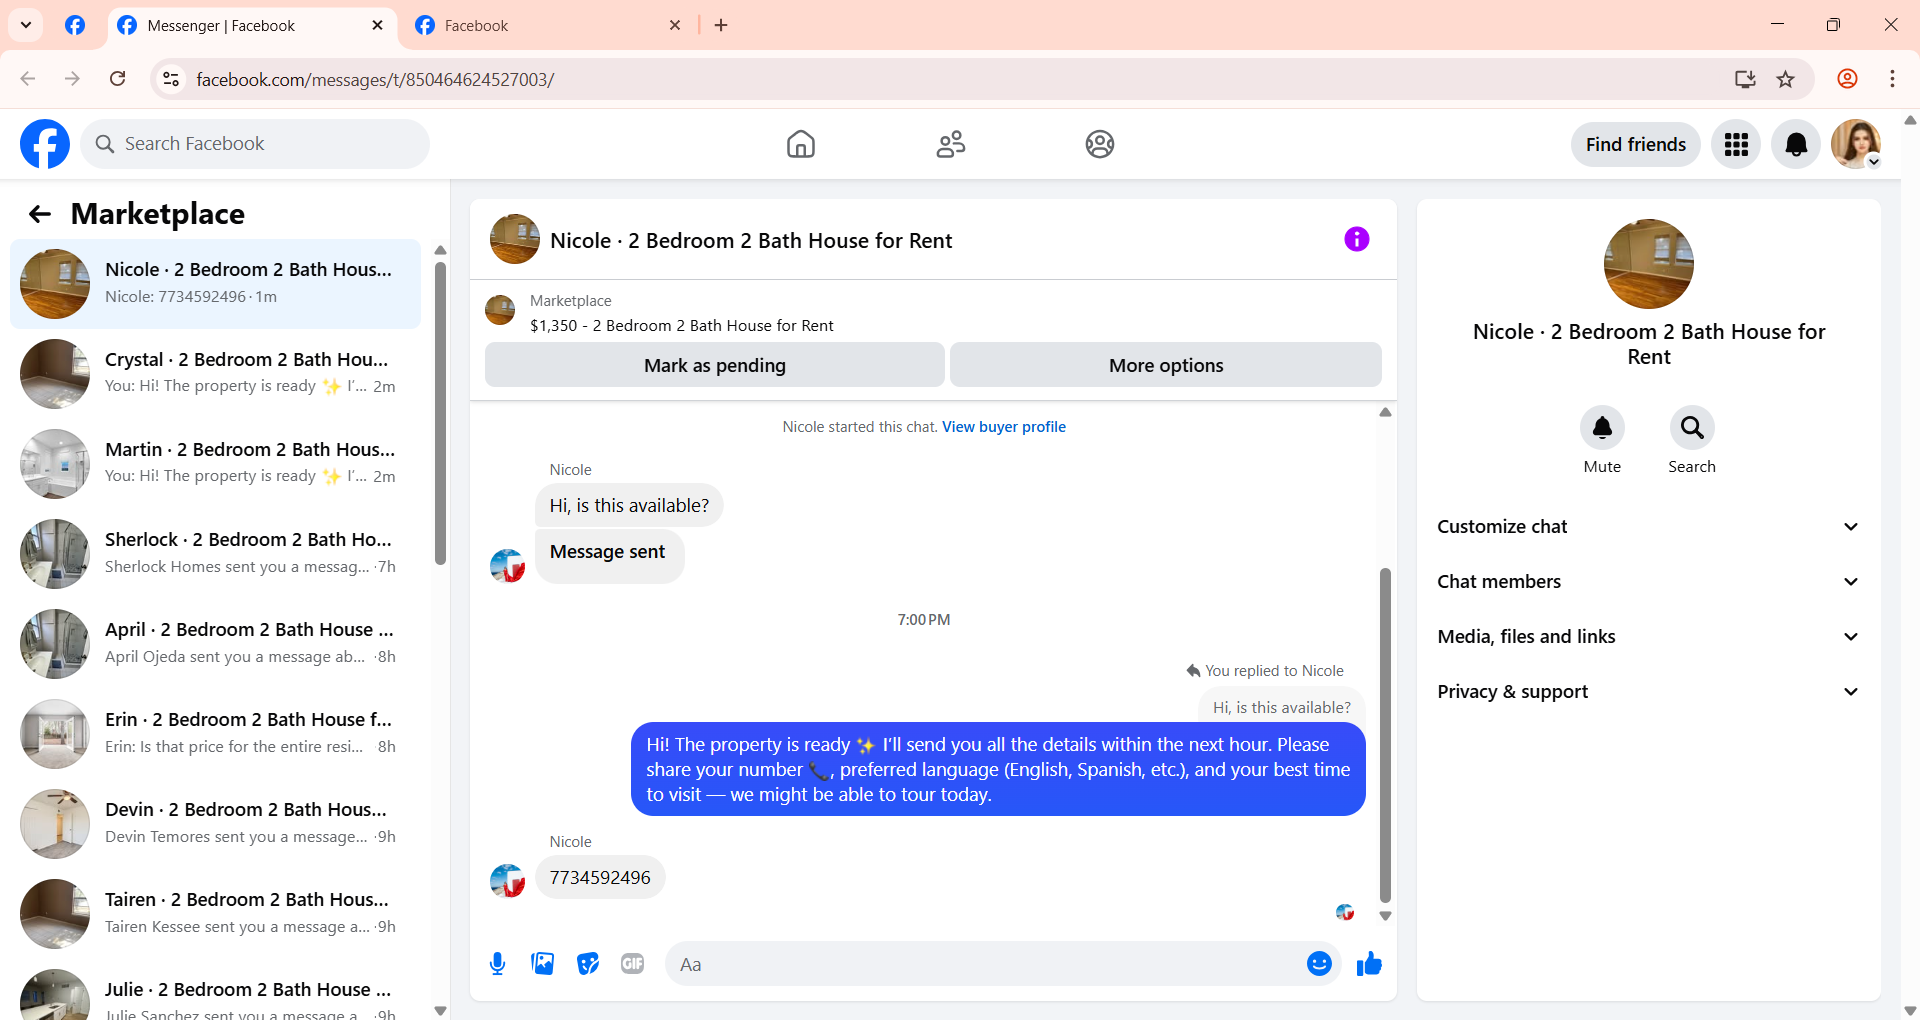
Task: Open Chrome three-dot menu
Action: (x=1892, y=79)
